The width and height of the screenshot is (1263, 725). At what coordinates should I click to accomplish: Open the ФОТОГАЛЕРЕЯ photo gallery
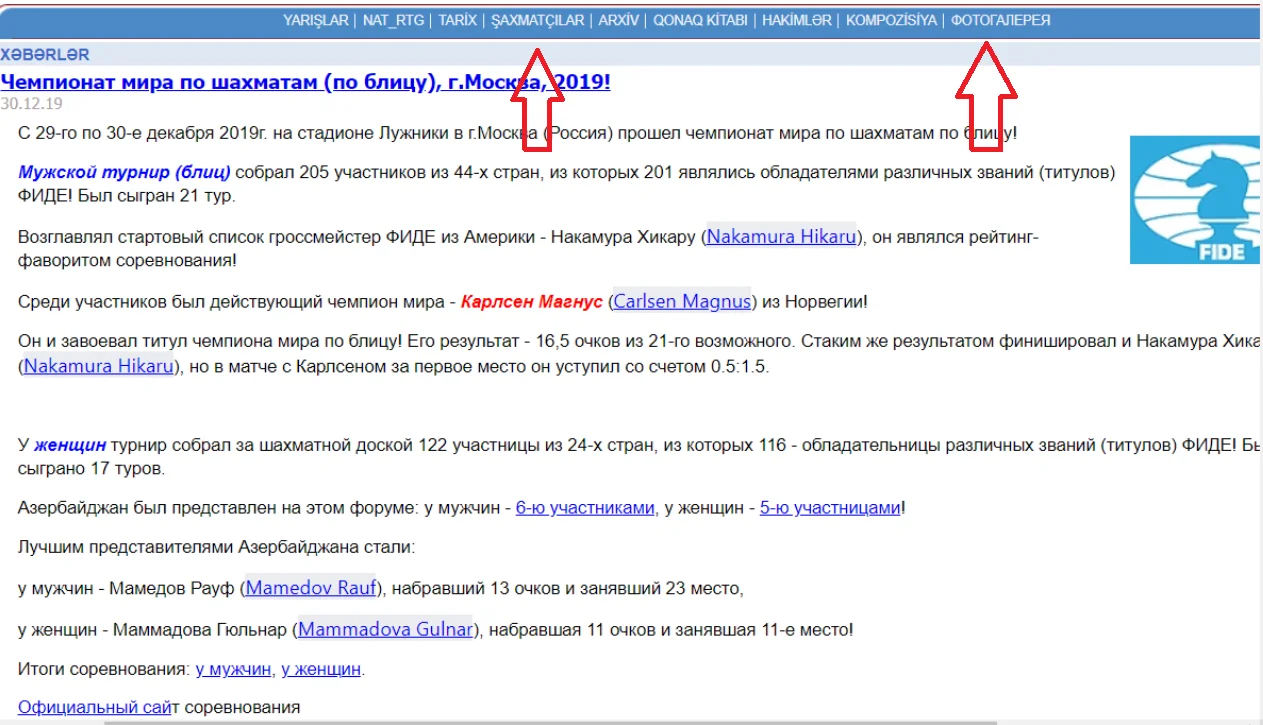[x=1001, y=20]
